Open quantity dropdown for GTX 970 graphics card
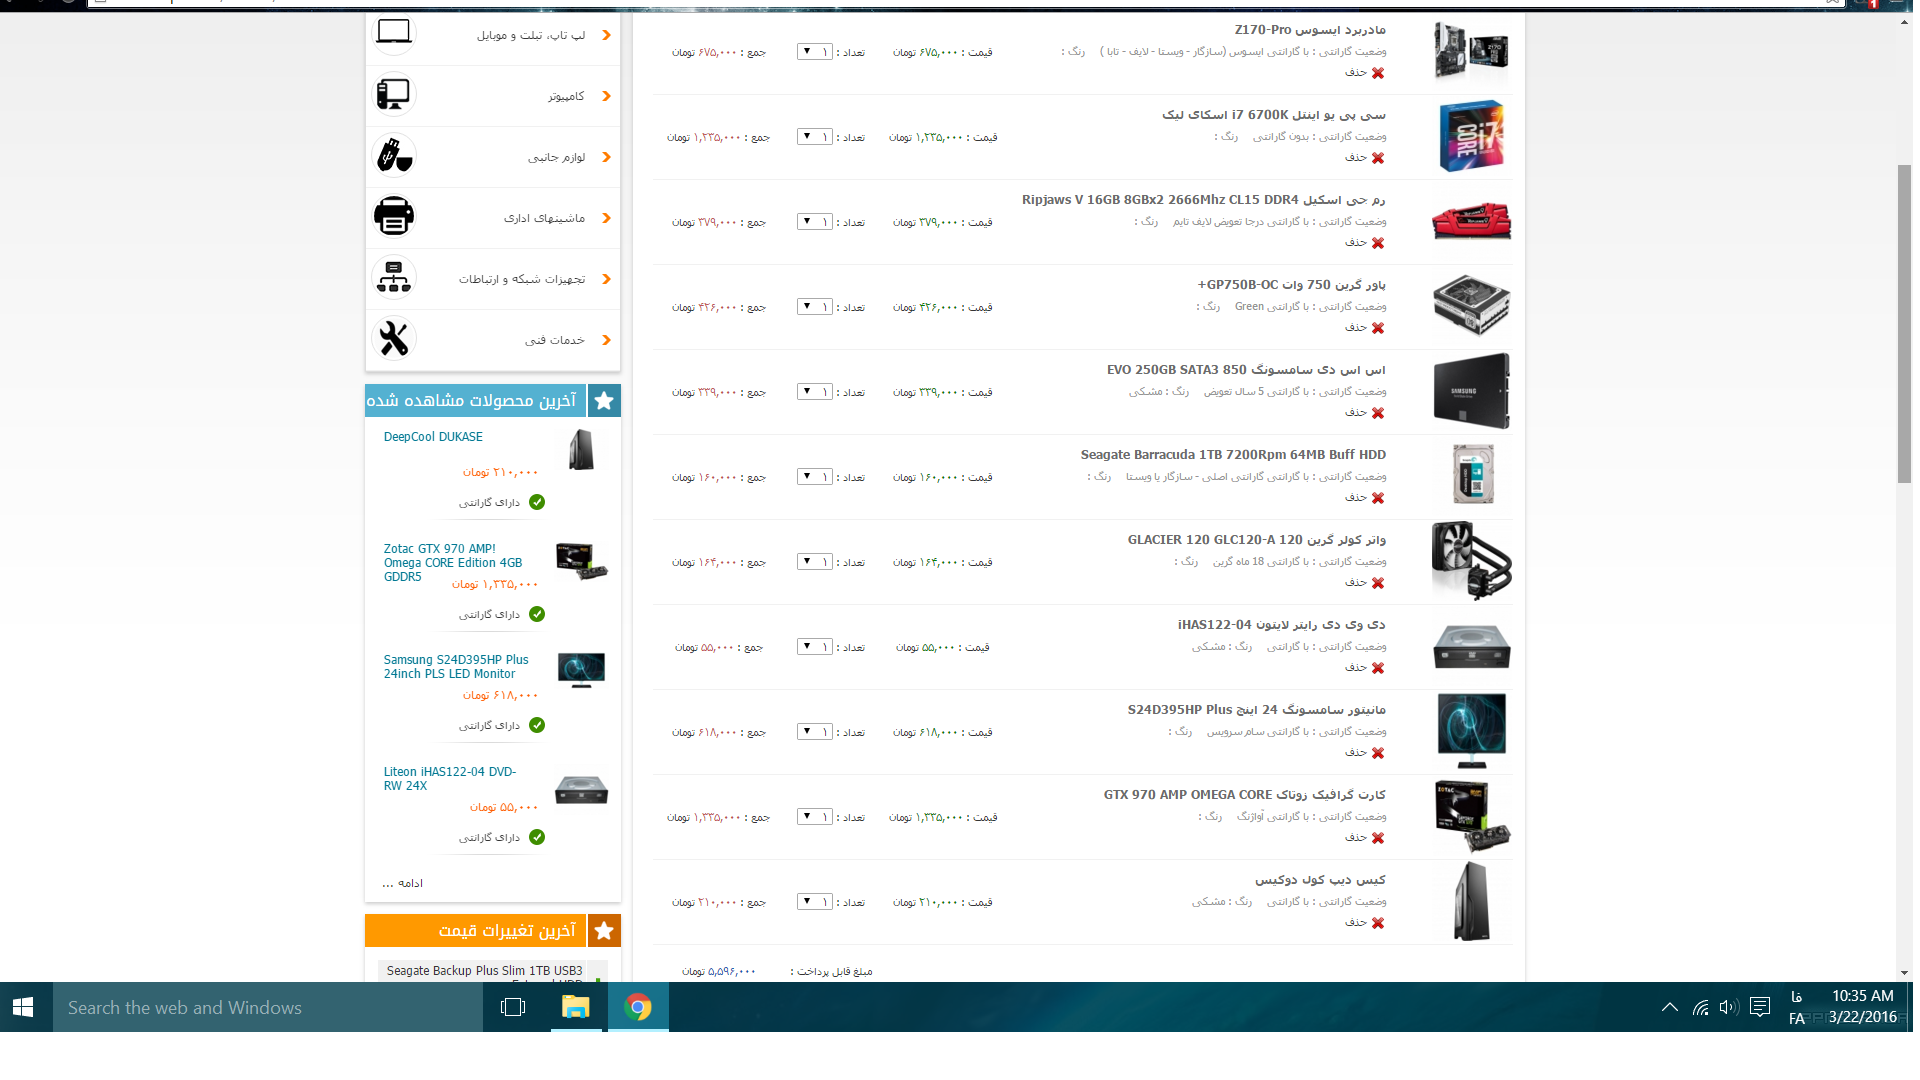 (x=815, y=817)
